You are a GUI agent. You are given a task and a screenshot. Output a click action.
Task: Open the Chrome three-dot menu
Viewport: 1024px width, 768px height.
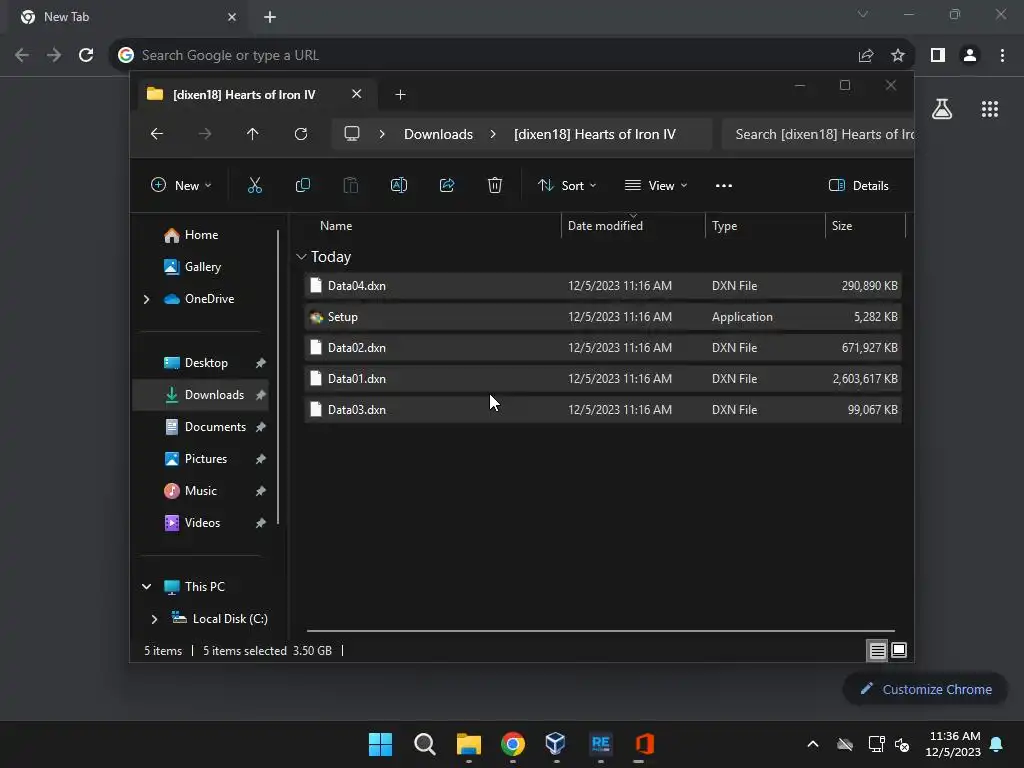click(1002, 56)
